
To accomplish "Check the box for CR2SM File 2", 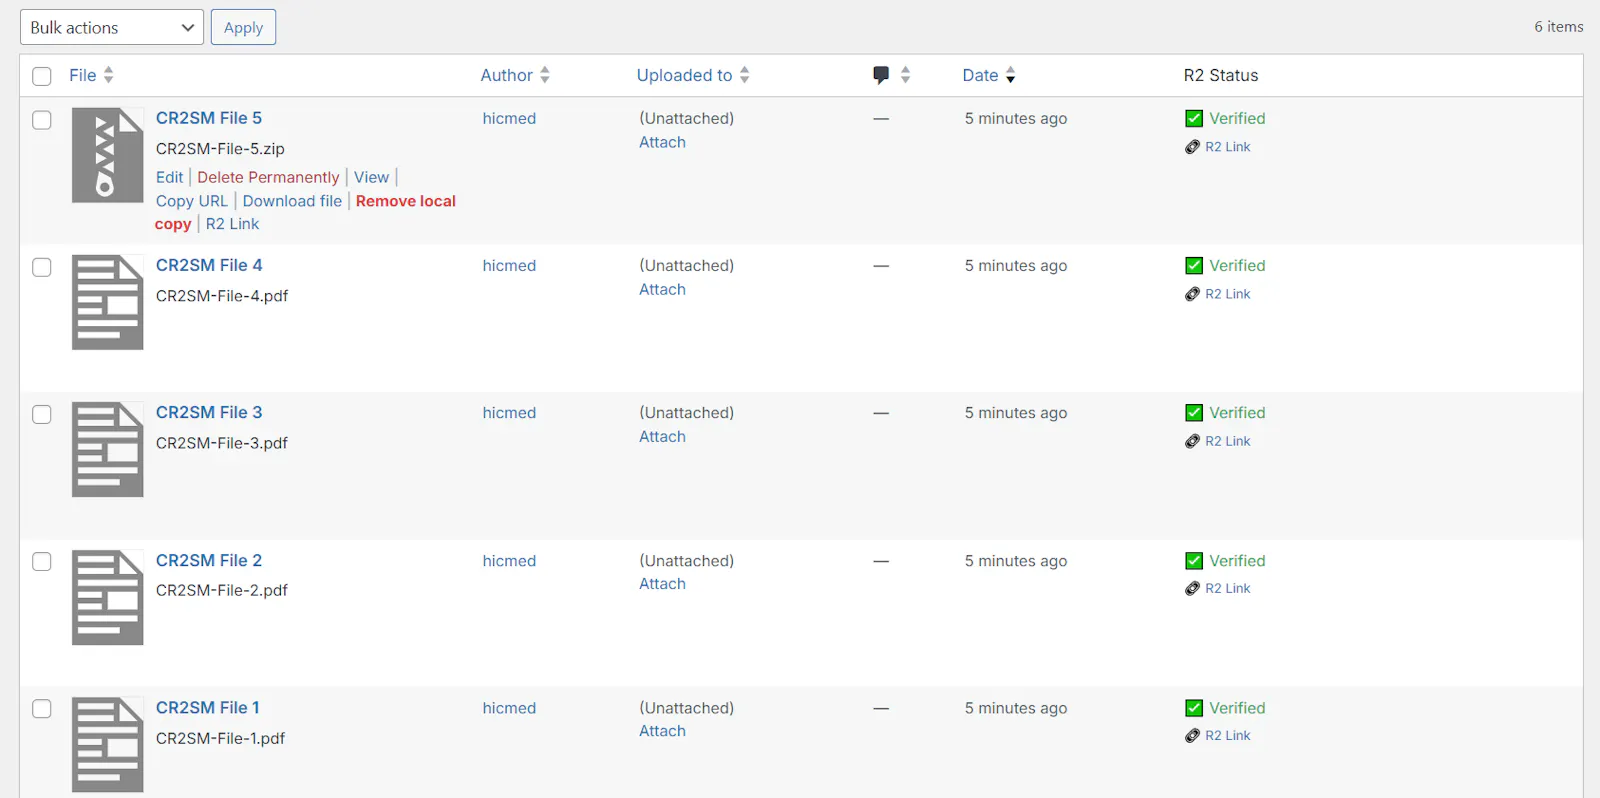I will point(42,561).
